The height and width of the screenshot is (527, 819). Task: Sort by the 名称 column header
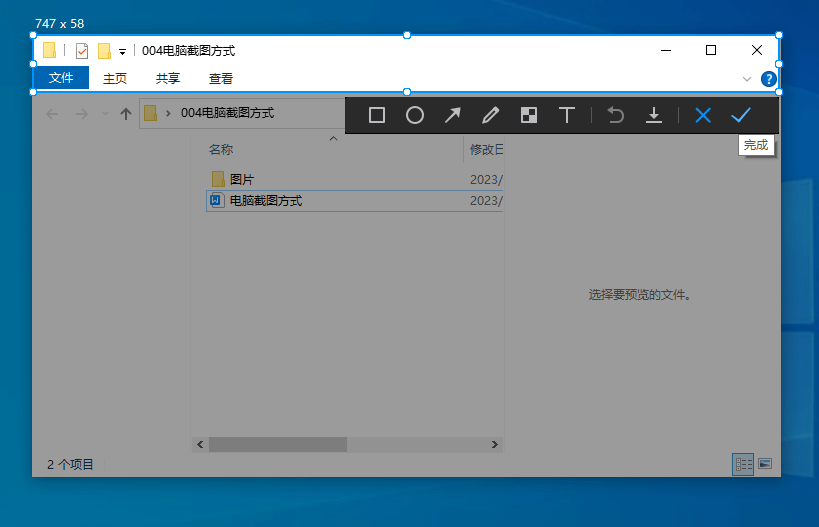221,149
